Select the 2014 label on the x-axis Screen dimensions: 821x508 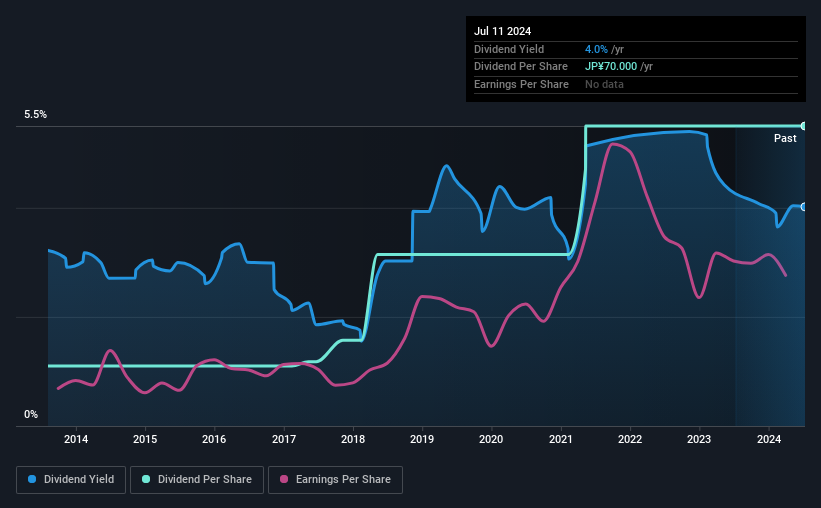(x=76, y=439)
